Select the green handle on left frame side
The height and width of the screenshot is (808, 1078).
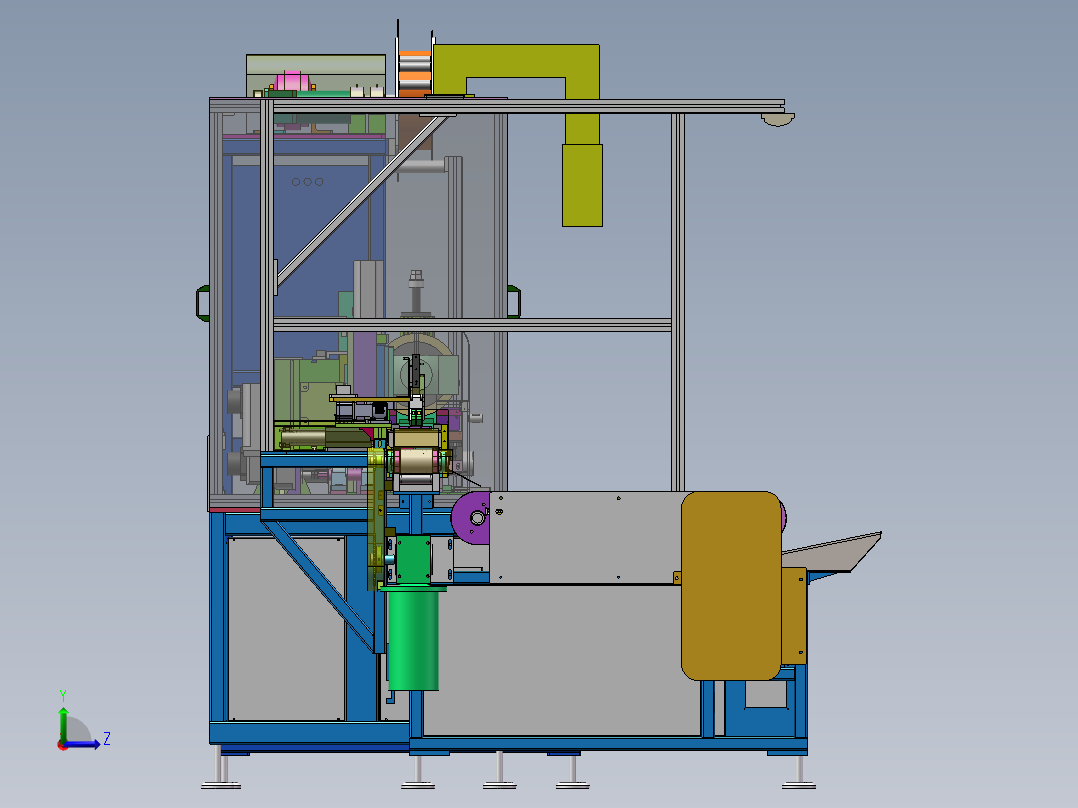click(x=203, y=303)
